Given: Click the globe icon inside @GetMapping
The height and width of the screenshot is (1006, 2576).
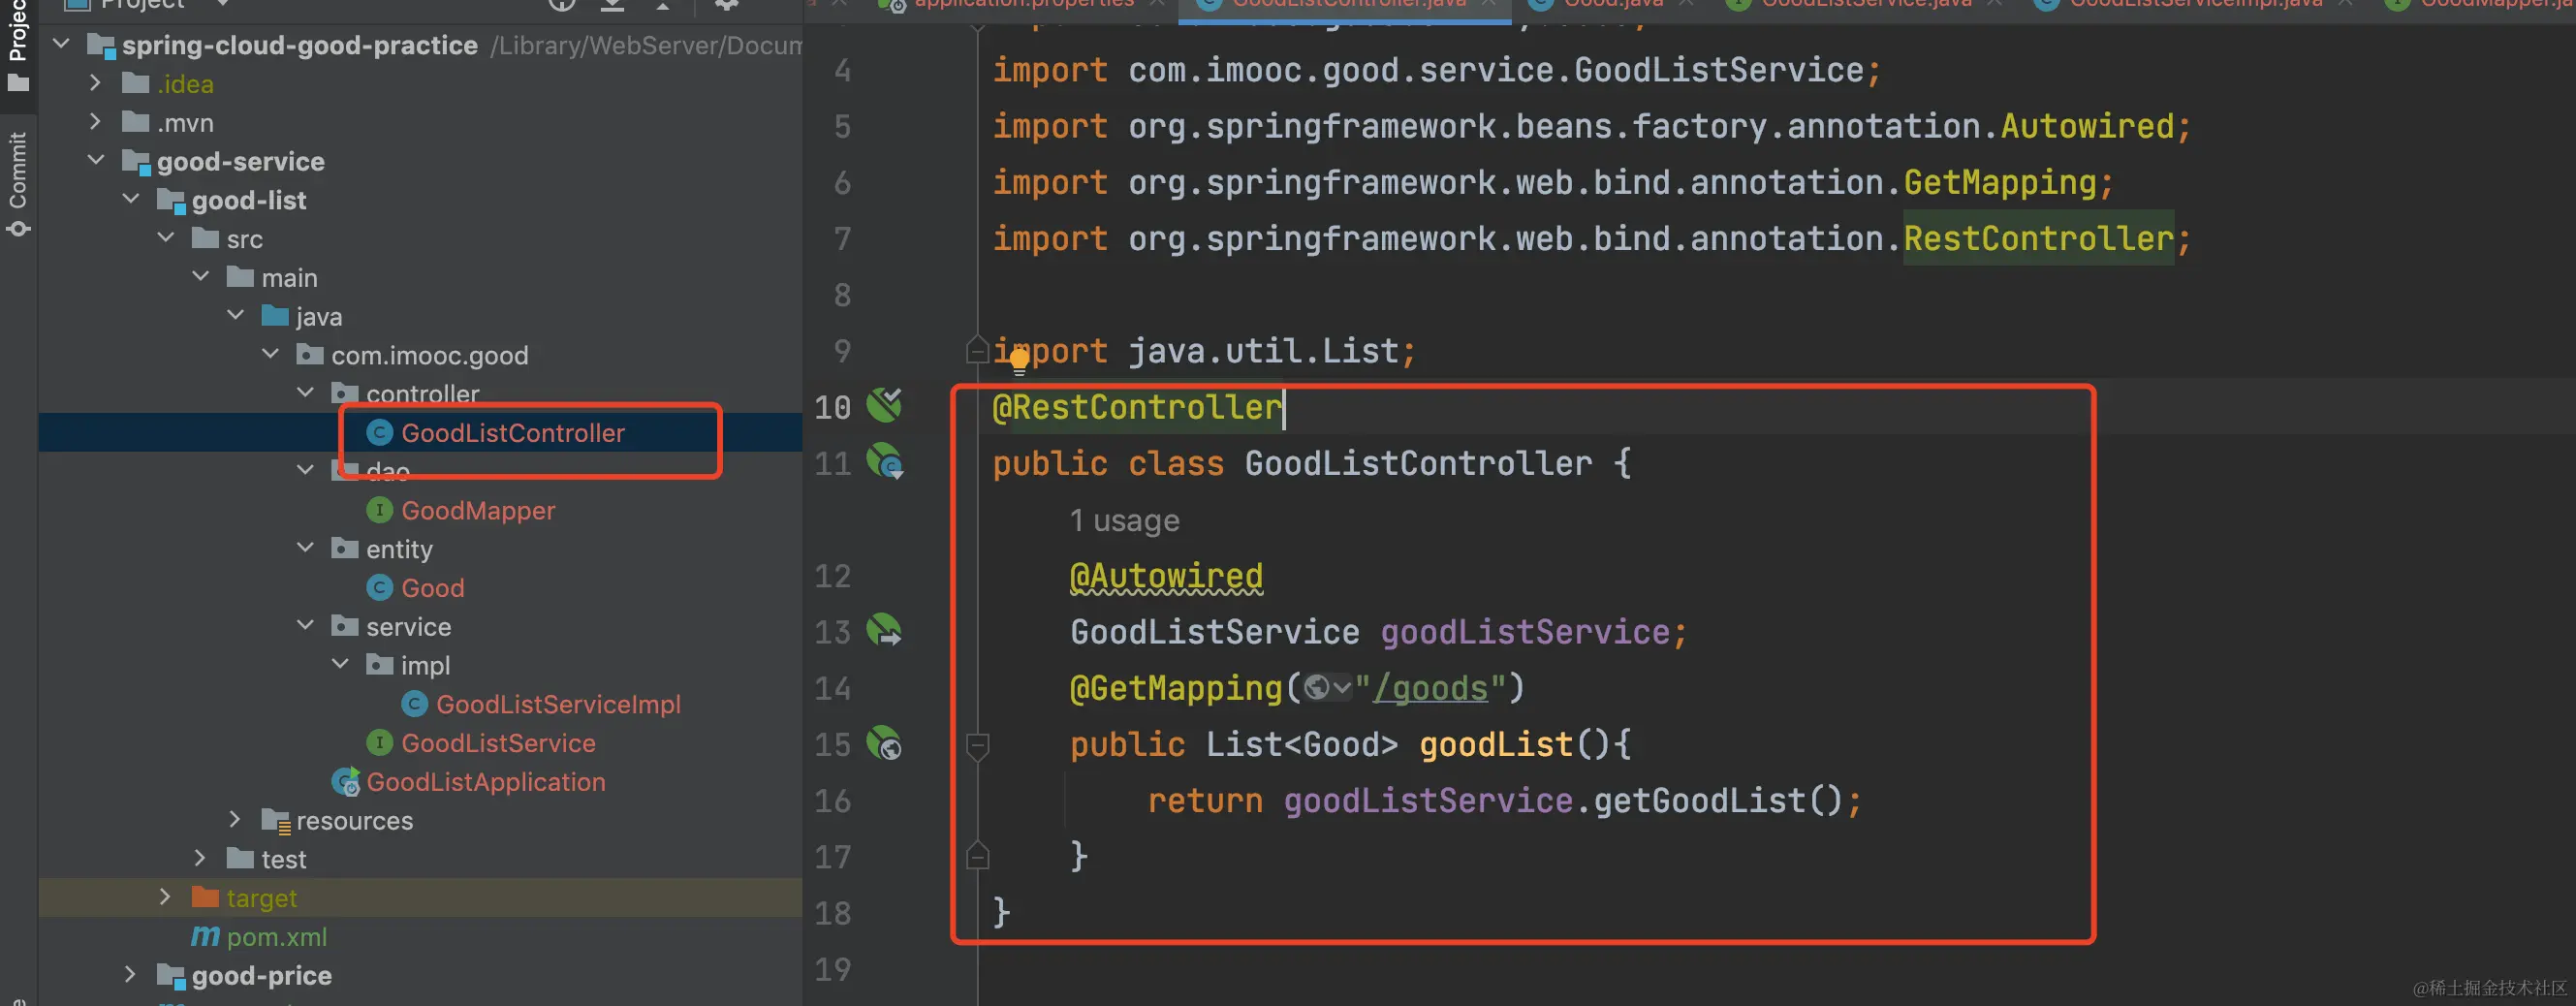Looking at the screenshot, I should (1317, 689).
